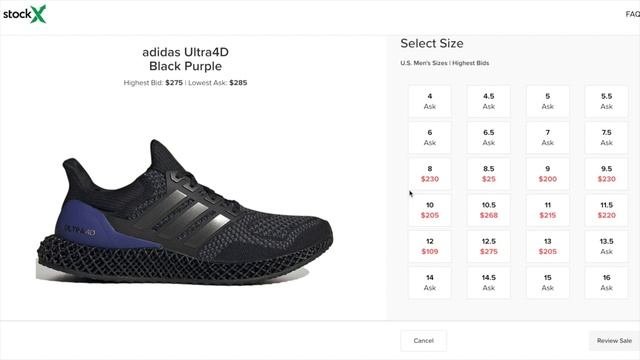Select size 14.5 Ask tile
Viewport: 640px width, 360px height.
tap(489, 283)
